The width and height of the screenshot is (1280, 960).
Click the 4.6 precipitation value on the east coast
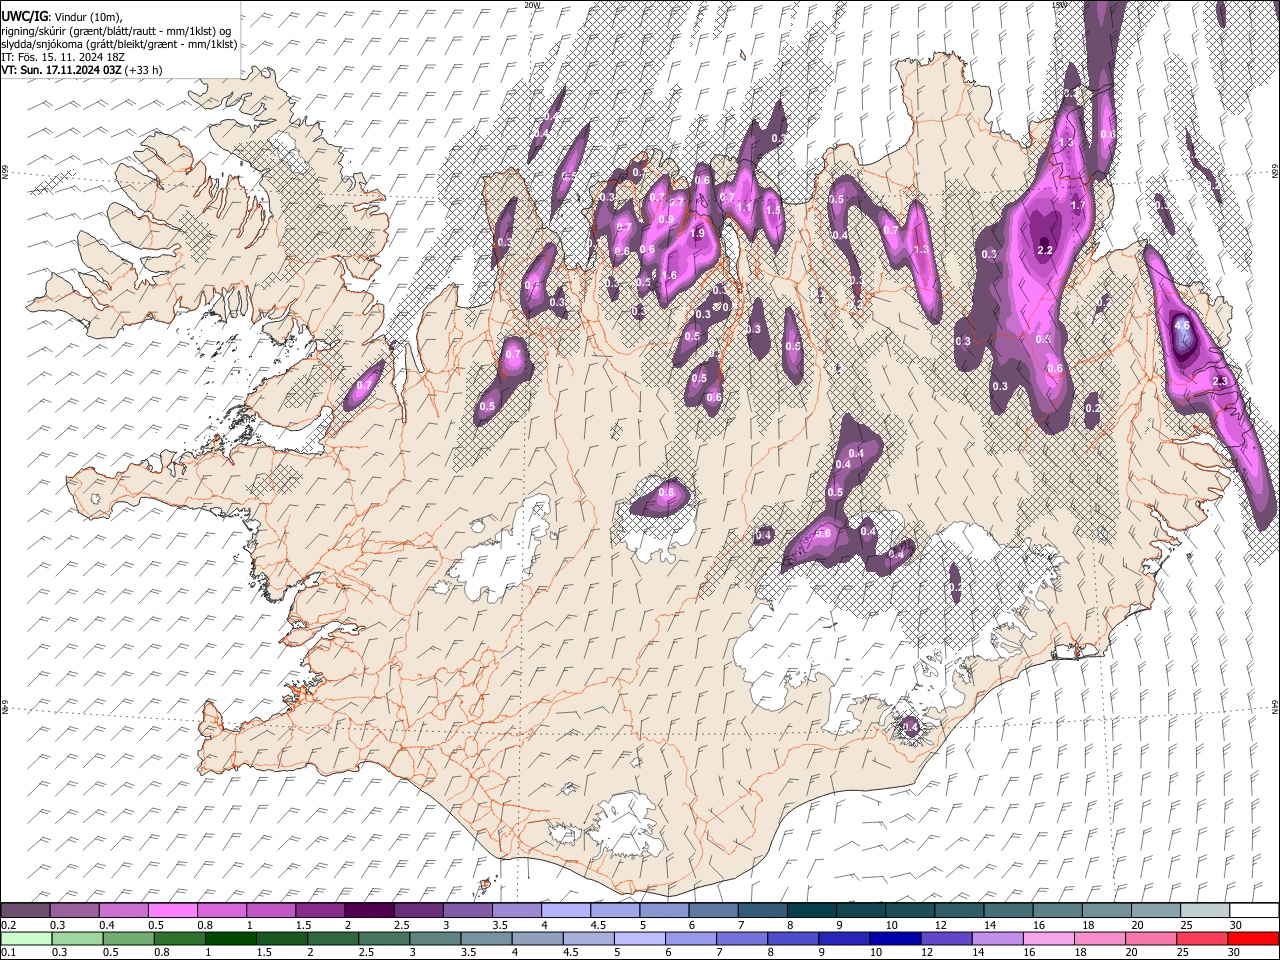click(1182, 325)
